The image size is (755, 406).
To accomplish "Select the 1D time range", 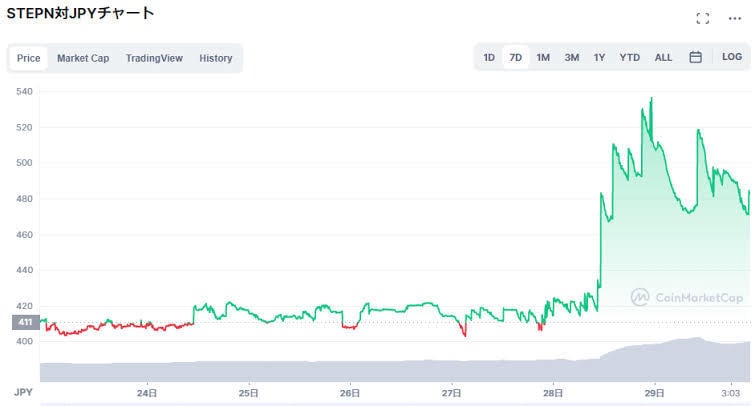I will [x=489, y=57].
